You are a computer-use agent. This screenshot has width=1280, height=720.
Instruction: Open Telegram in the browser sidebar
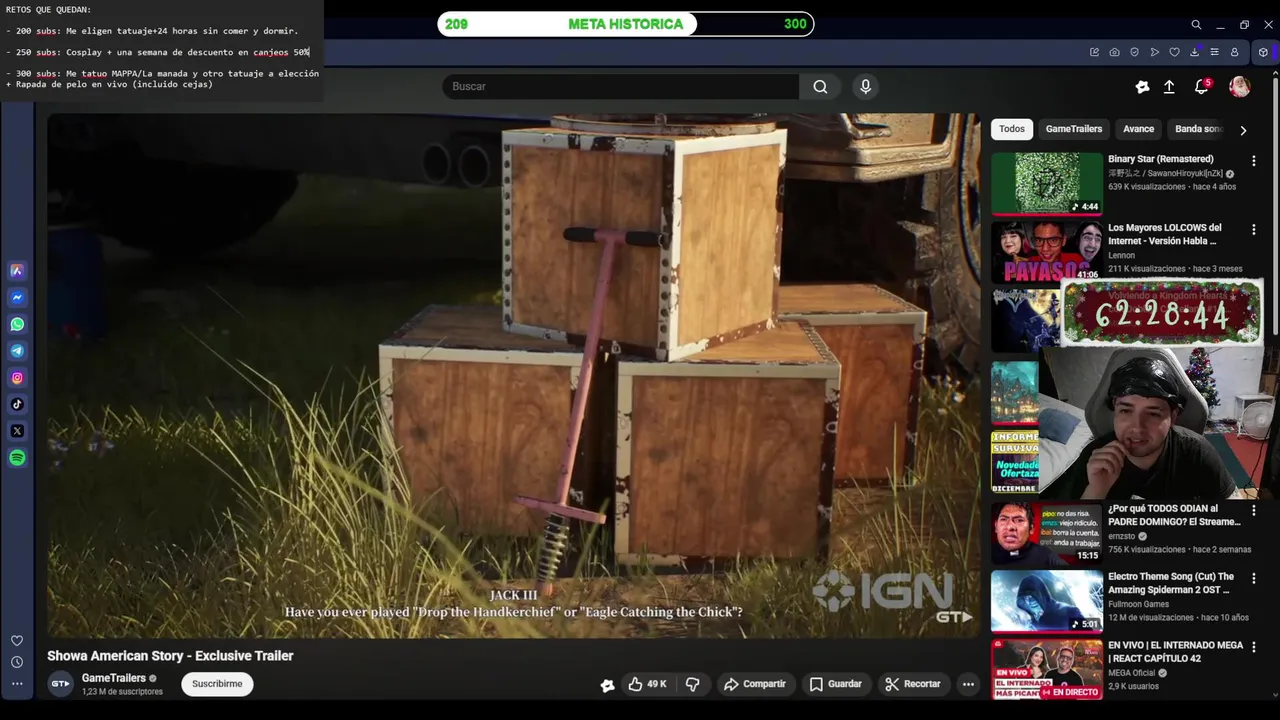(17, 351)
